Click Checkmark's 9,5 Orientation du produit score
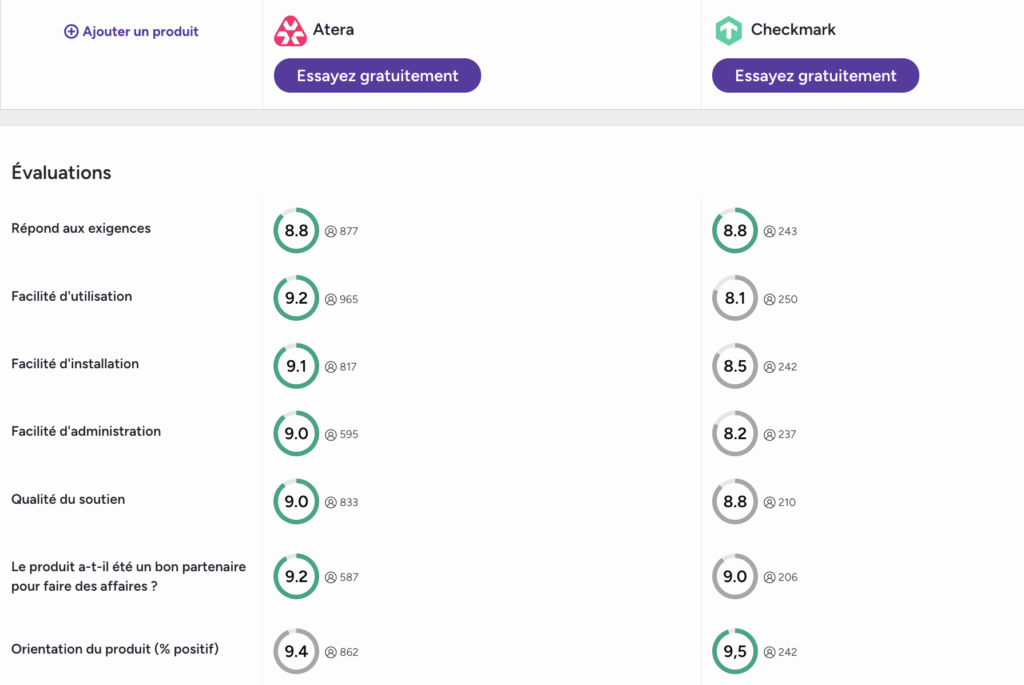The image size is (1024, 685). coord(735,651)
